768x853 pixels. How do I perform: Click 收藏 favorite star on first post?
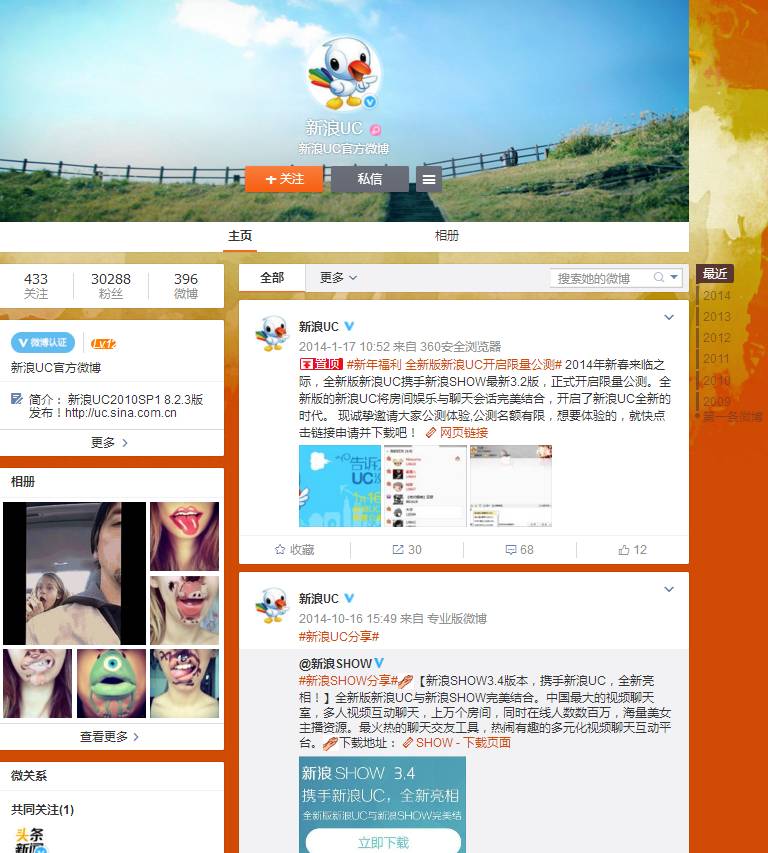(x=294, y=550)
